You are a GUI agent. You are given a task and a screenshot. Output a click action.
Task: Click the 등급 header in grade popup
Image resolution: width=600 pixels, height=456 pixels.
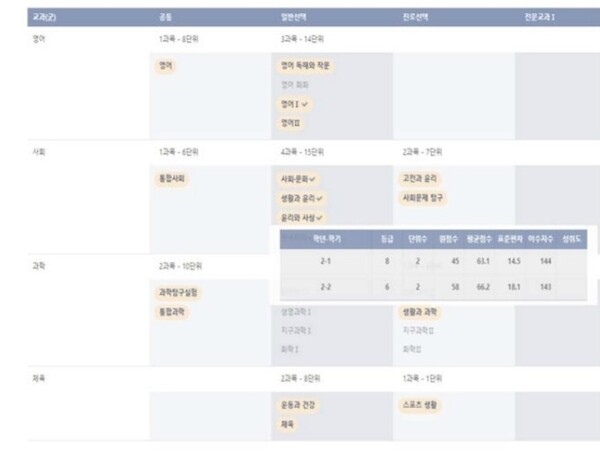click(x=387, y=239)
